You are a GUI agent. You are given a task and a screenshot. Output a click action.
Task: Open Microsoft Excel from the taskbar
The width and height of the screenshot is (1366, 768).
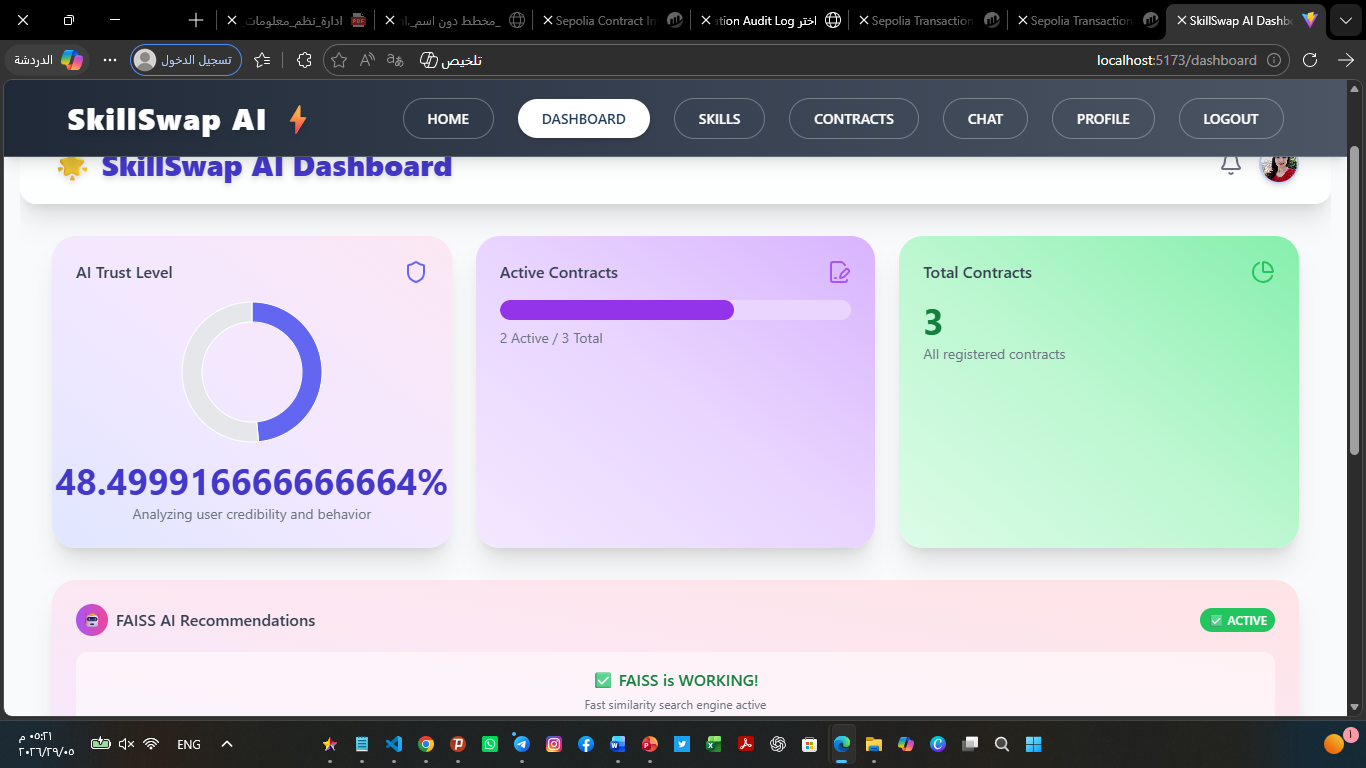click(x=714, y=744)
